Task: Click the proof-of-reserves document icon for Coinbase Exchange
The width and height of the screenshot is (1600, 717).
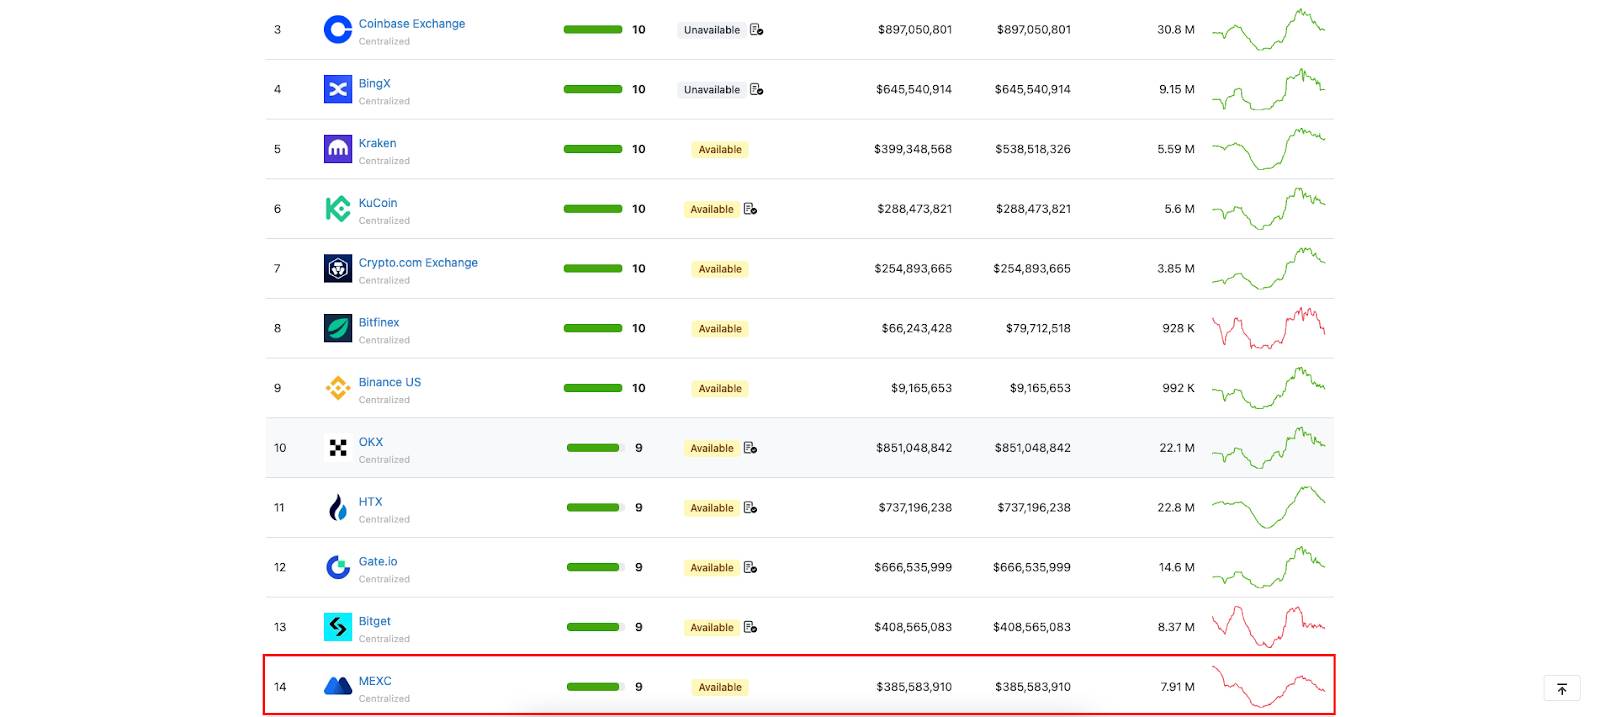Action: [757, 30]
